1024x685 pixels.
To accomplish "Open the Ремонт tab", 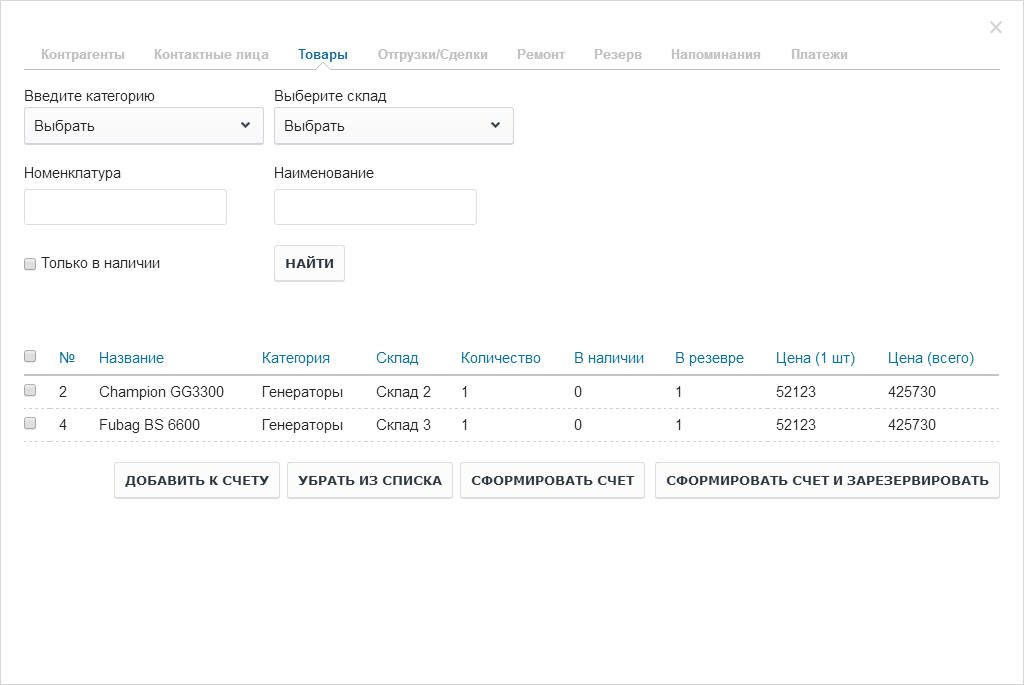I will pyautogui.click(x=541, y=55).
